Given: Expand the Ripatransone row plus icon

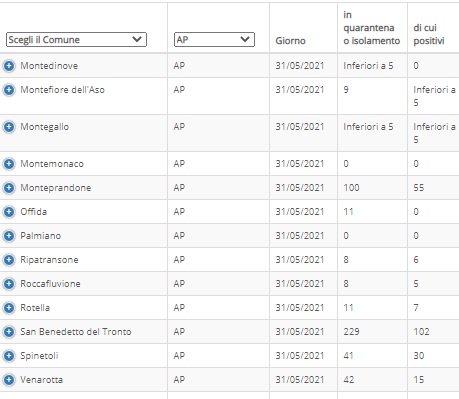Looking at the screenshot, I should tap(9, 260).
